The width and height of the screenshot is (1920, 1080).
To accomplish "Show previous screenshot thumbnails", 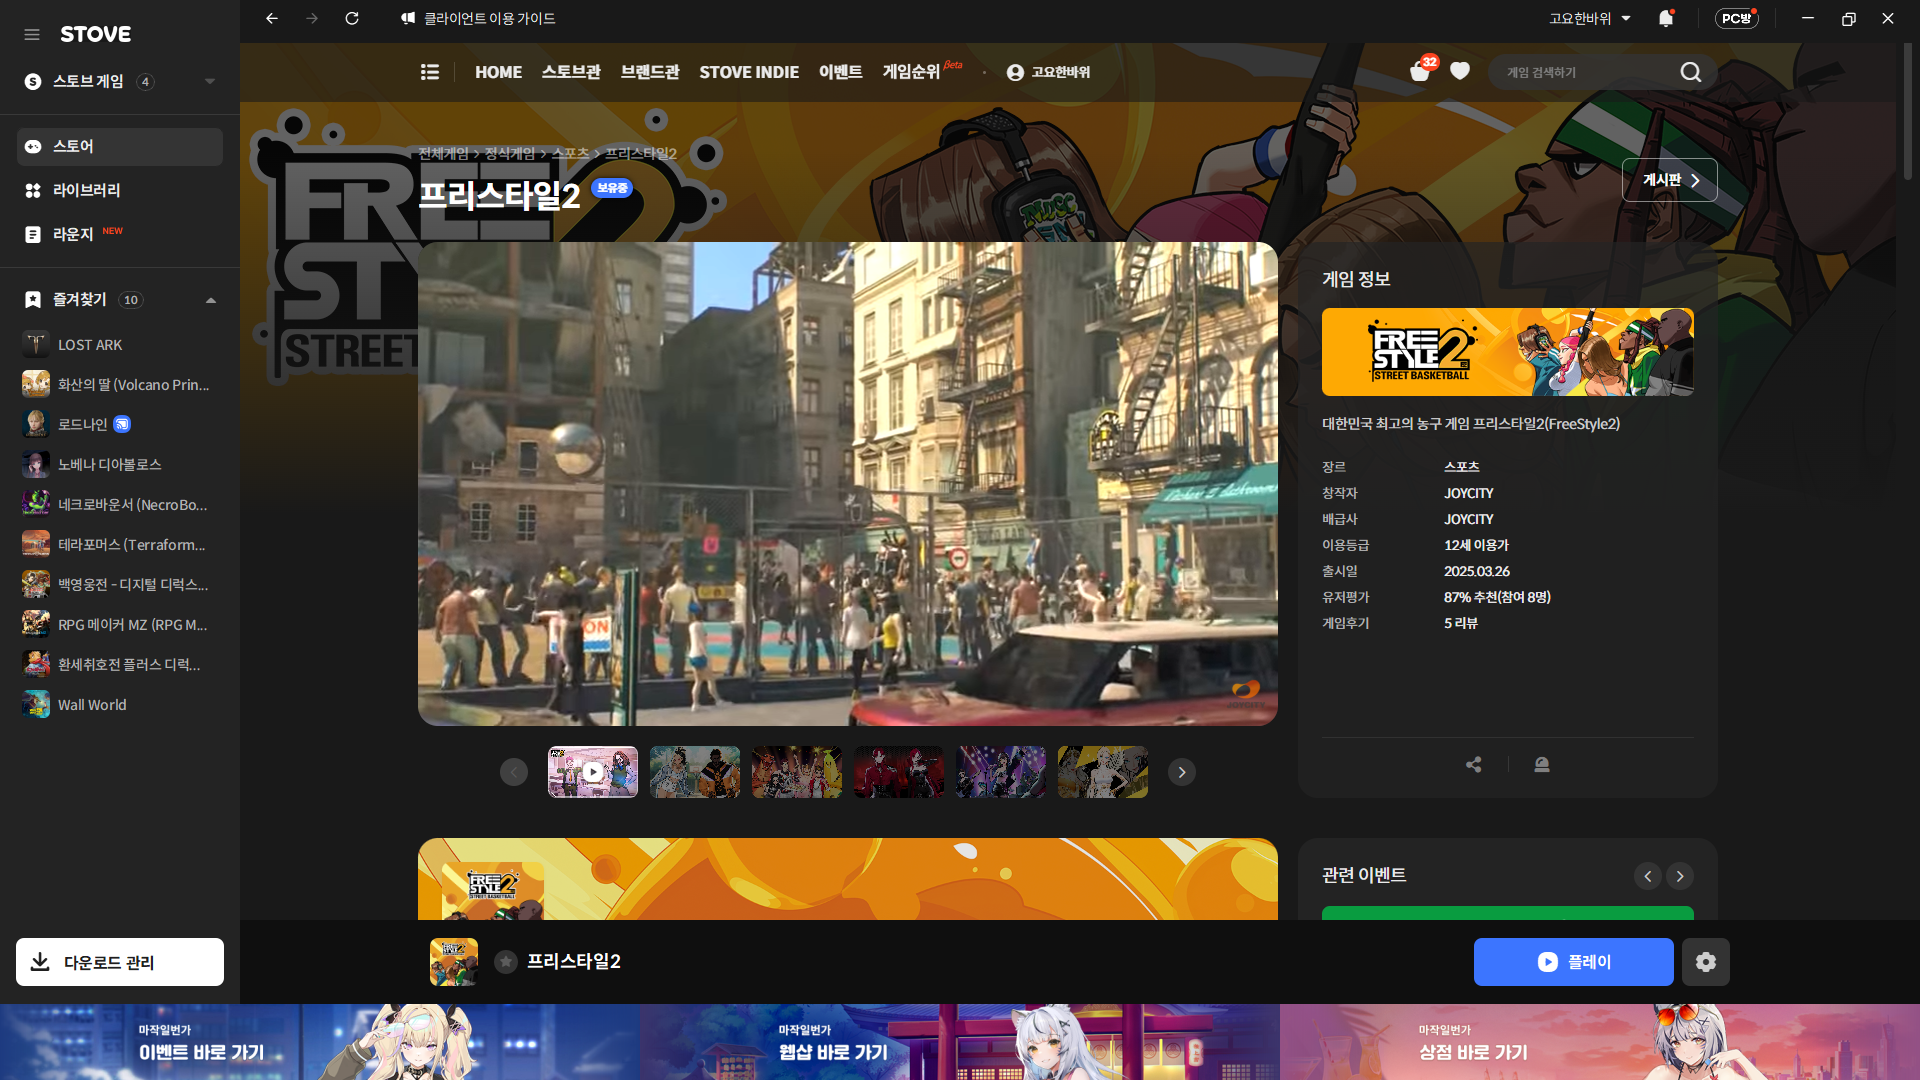I will pyautogui.click(x=514, y=772).
